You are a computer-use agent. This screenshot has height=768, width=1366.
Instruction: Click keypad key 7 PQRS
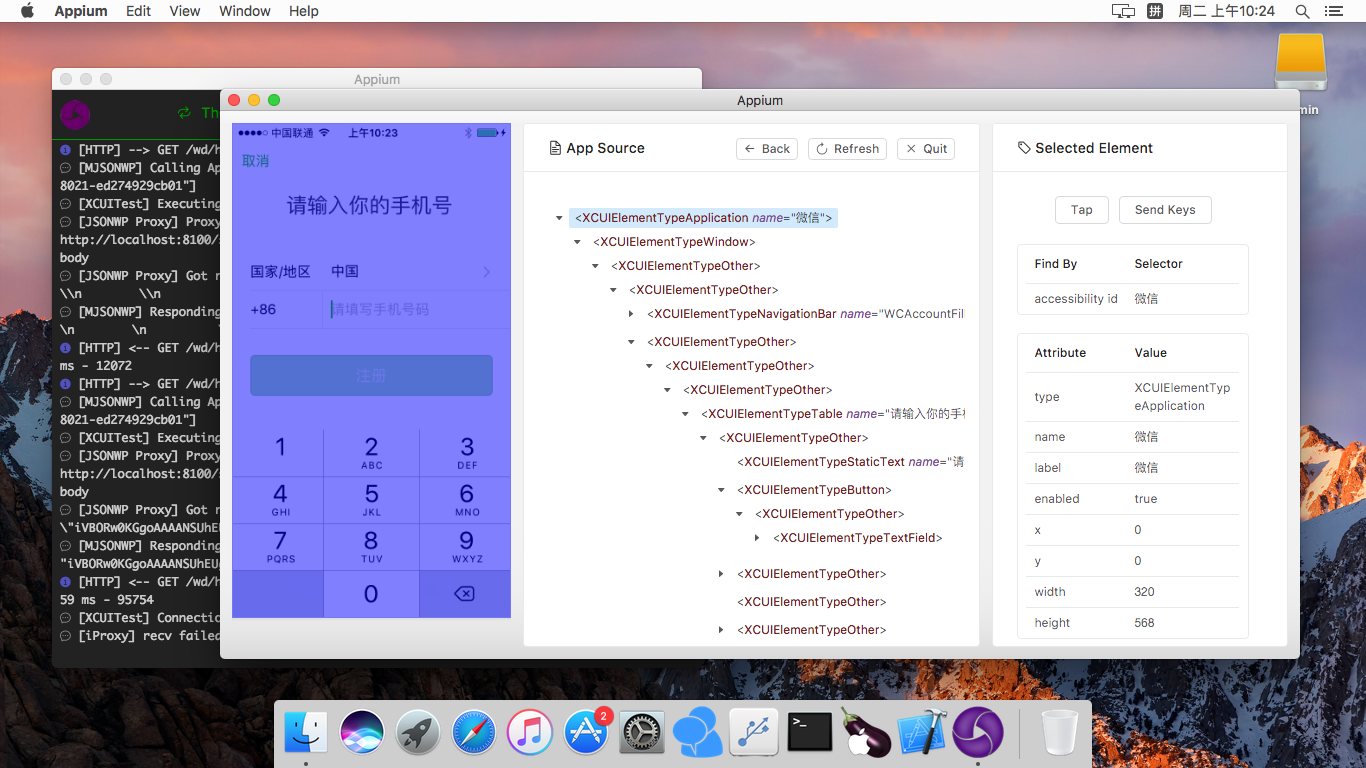pos(278,546)
